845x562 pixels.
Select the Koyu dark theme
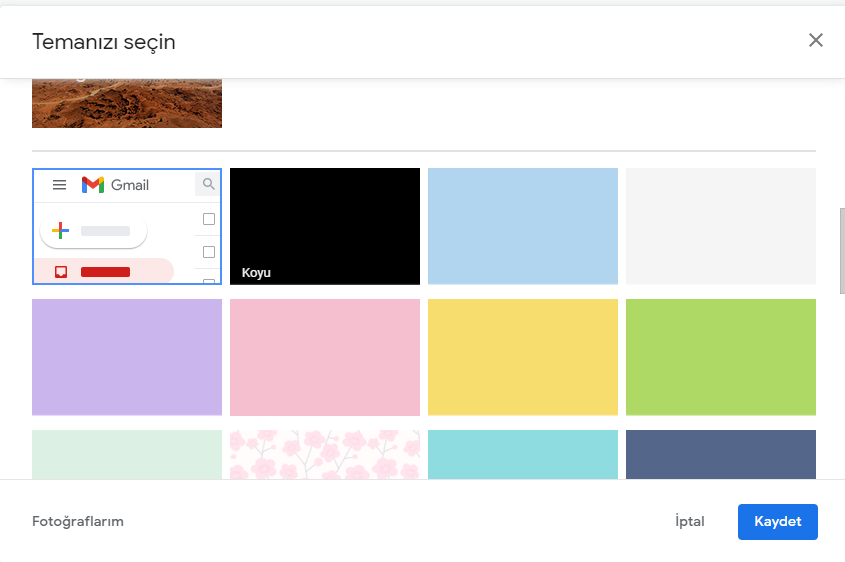click(x=325, y=226)
